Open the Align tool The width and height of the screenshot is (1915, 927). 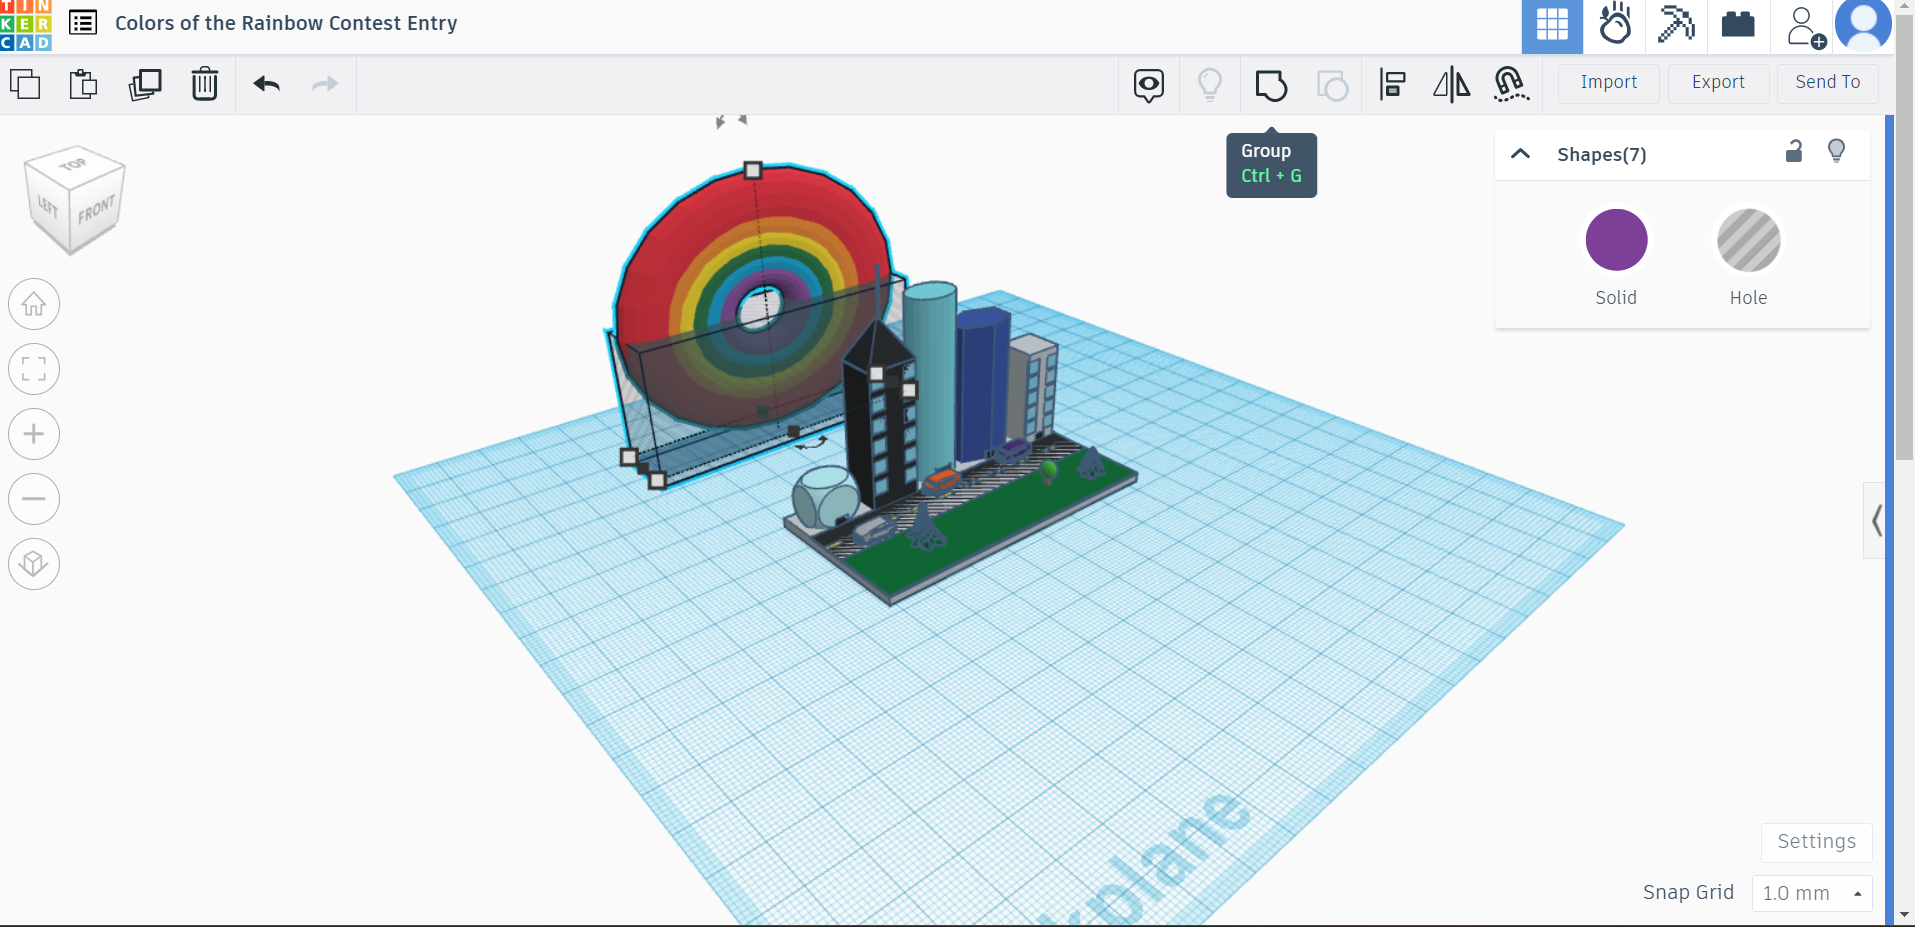(x=1393, y=85)
